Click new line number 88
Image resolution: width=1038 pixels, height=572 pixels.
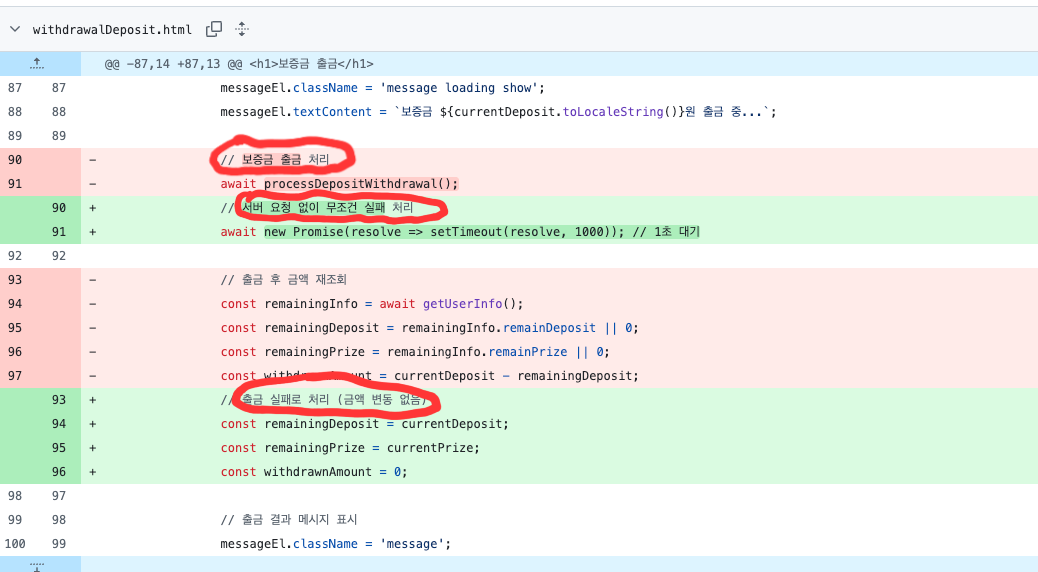(59, 112)
